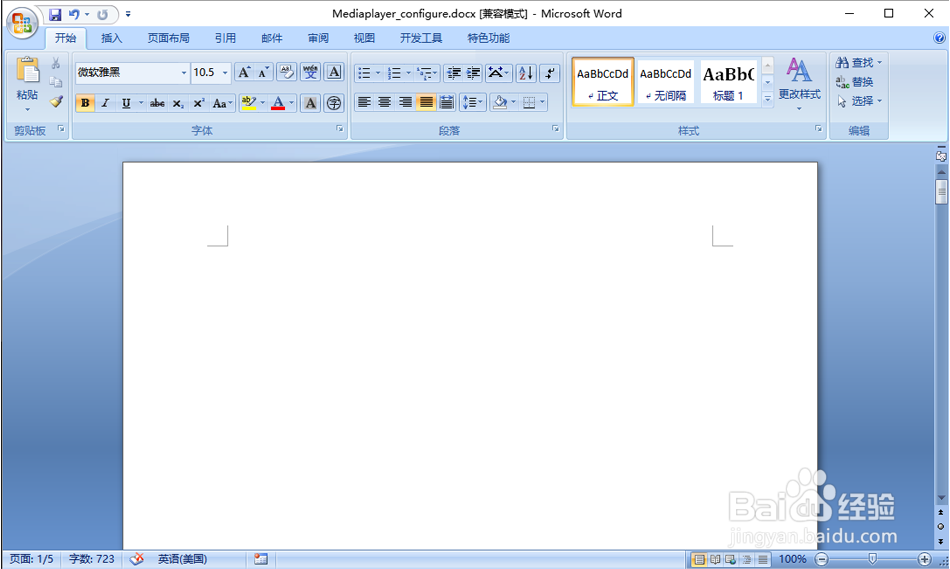Open bullets list dropdown
Viewport: 950px width, 569px height.
tap(378, 73)
